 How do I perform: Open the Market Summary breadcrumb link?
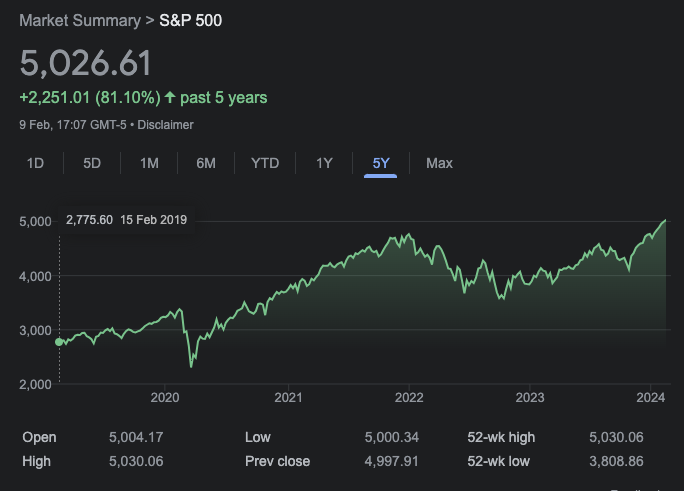coord(80,20)
